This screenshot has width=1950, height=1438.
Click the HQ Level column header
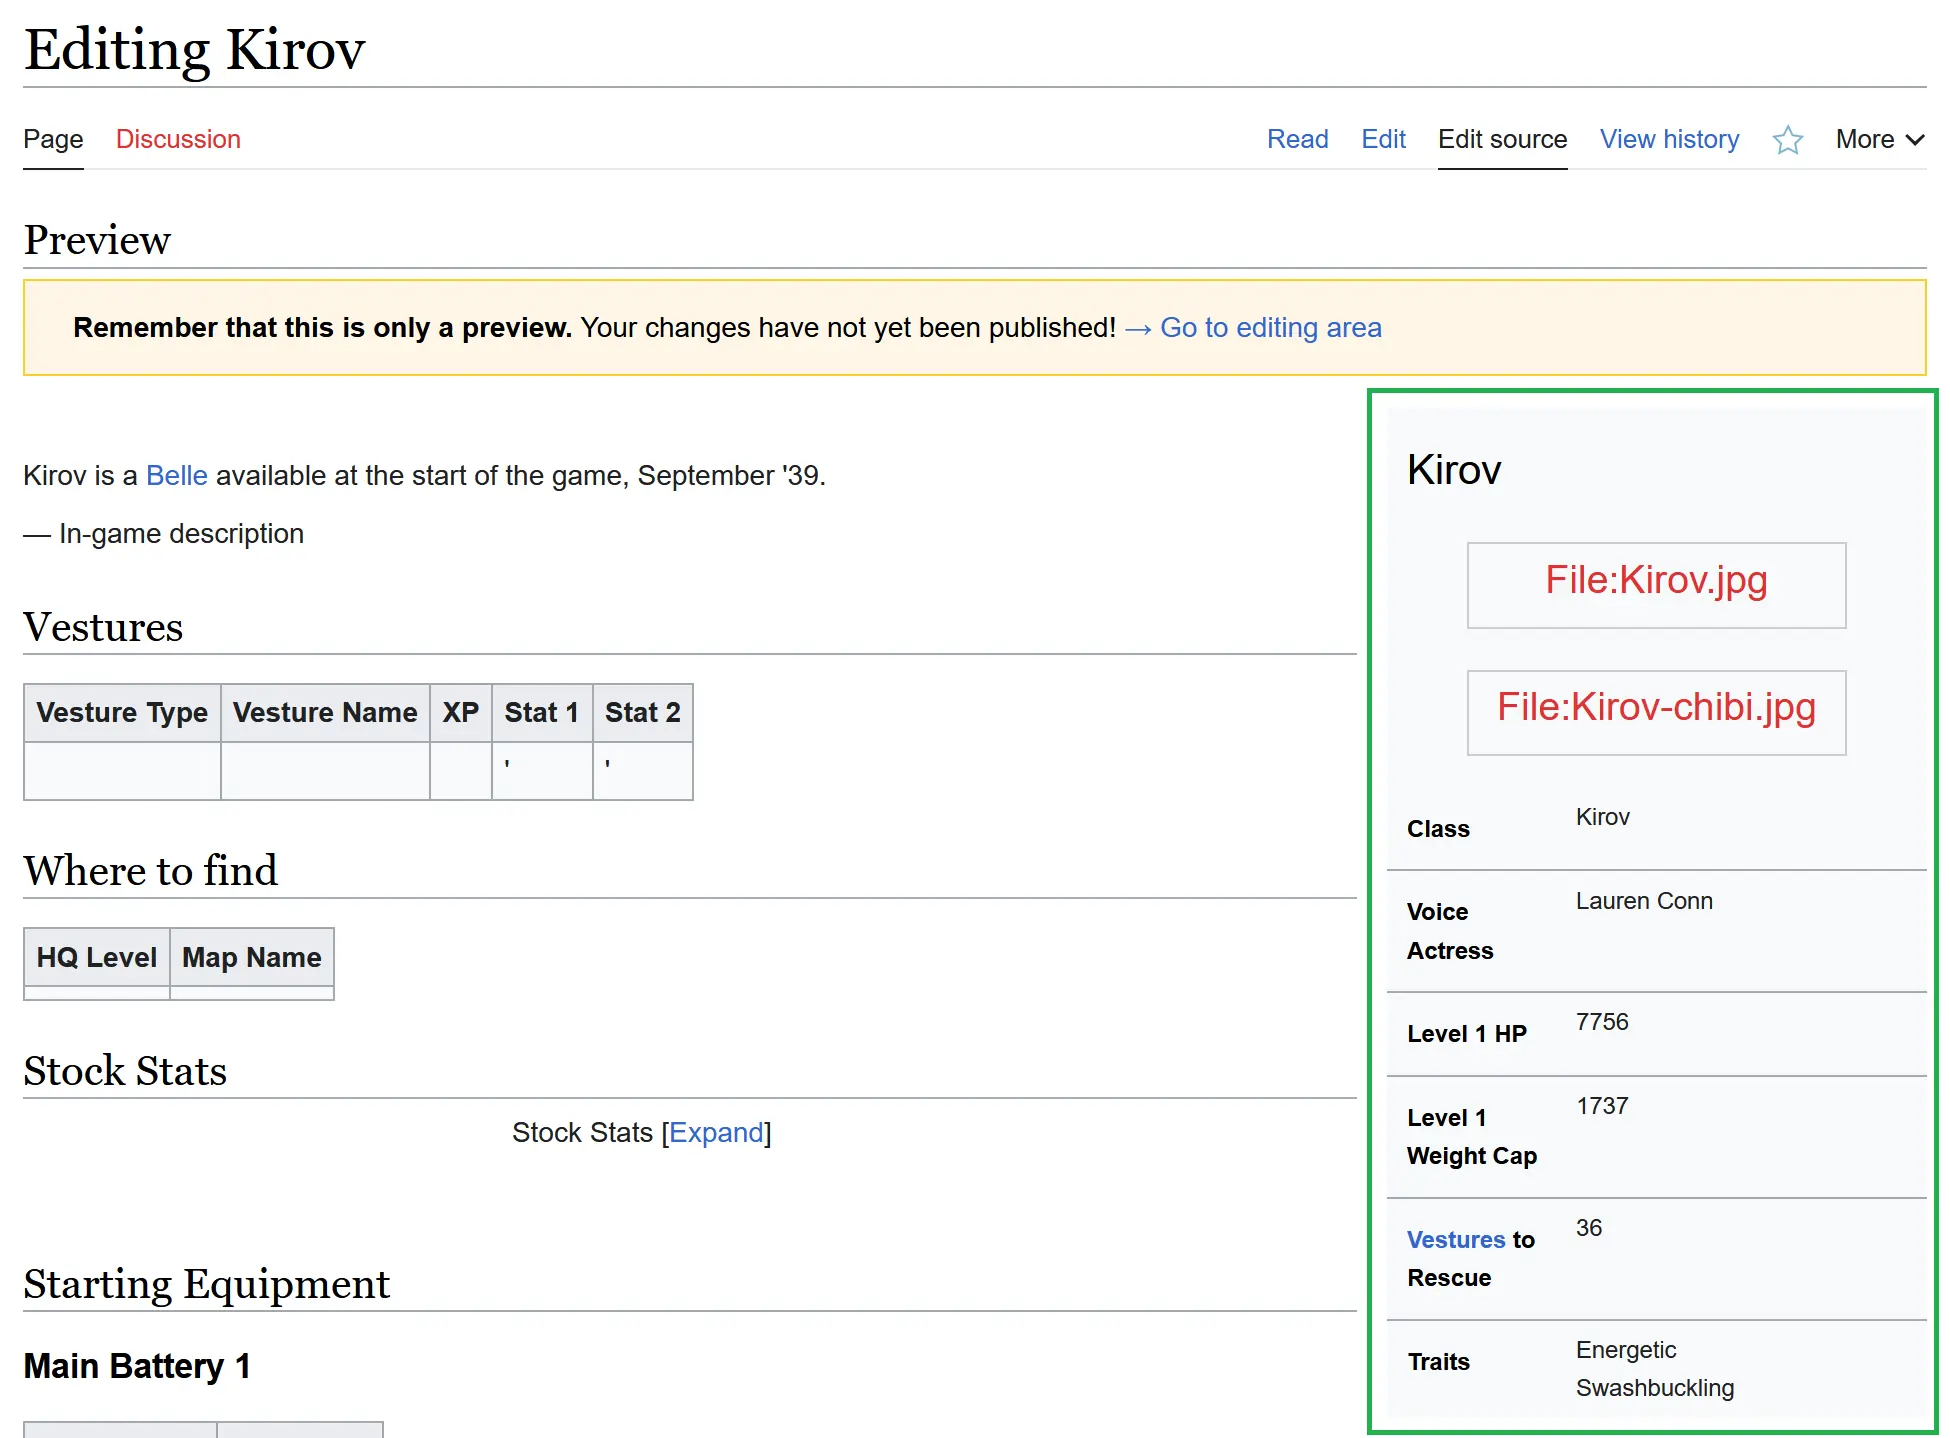[96, 958]
